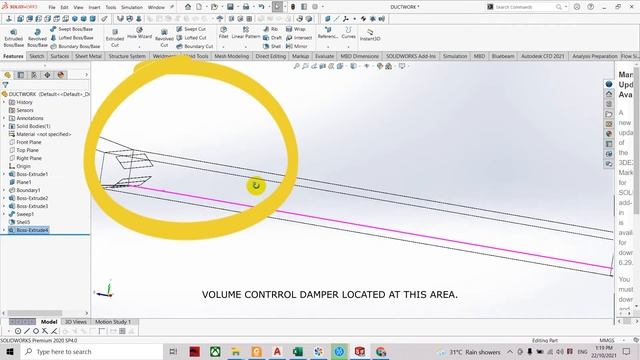Select Front Plane in tree
The image size is (640, 360).
click(x=25, y=142)
